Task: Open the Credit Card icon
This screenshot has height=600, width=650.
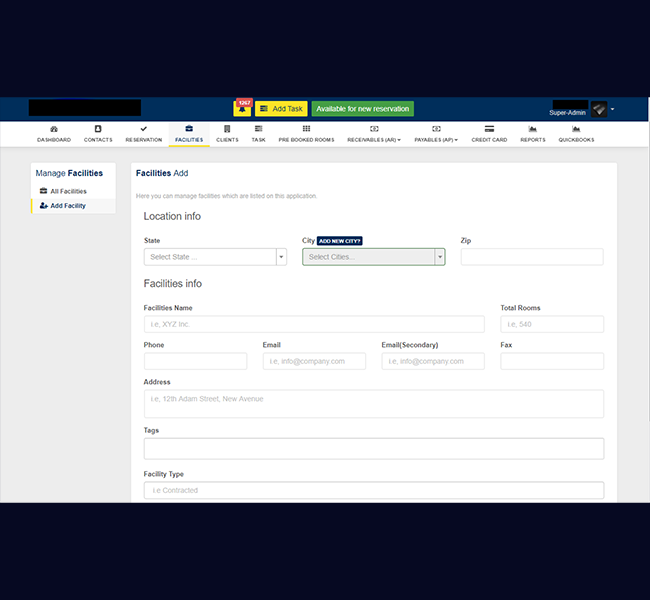Action: (x=489, y=129)
